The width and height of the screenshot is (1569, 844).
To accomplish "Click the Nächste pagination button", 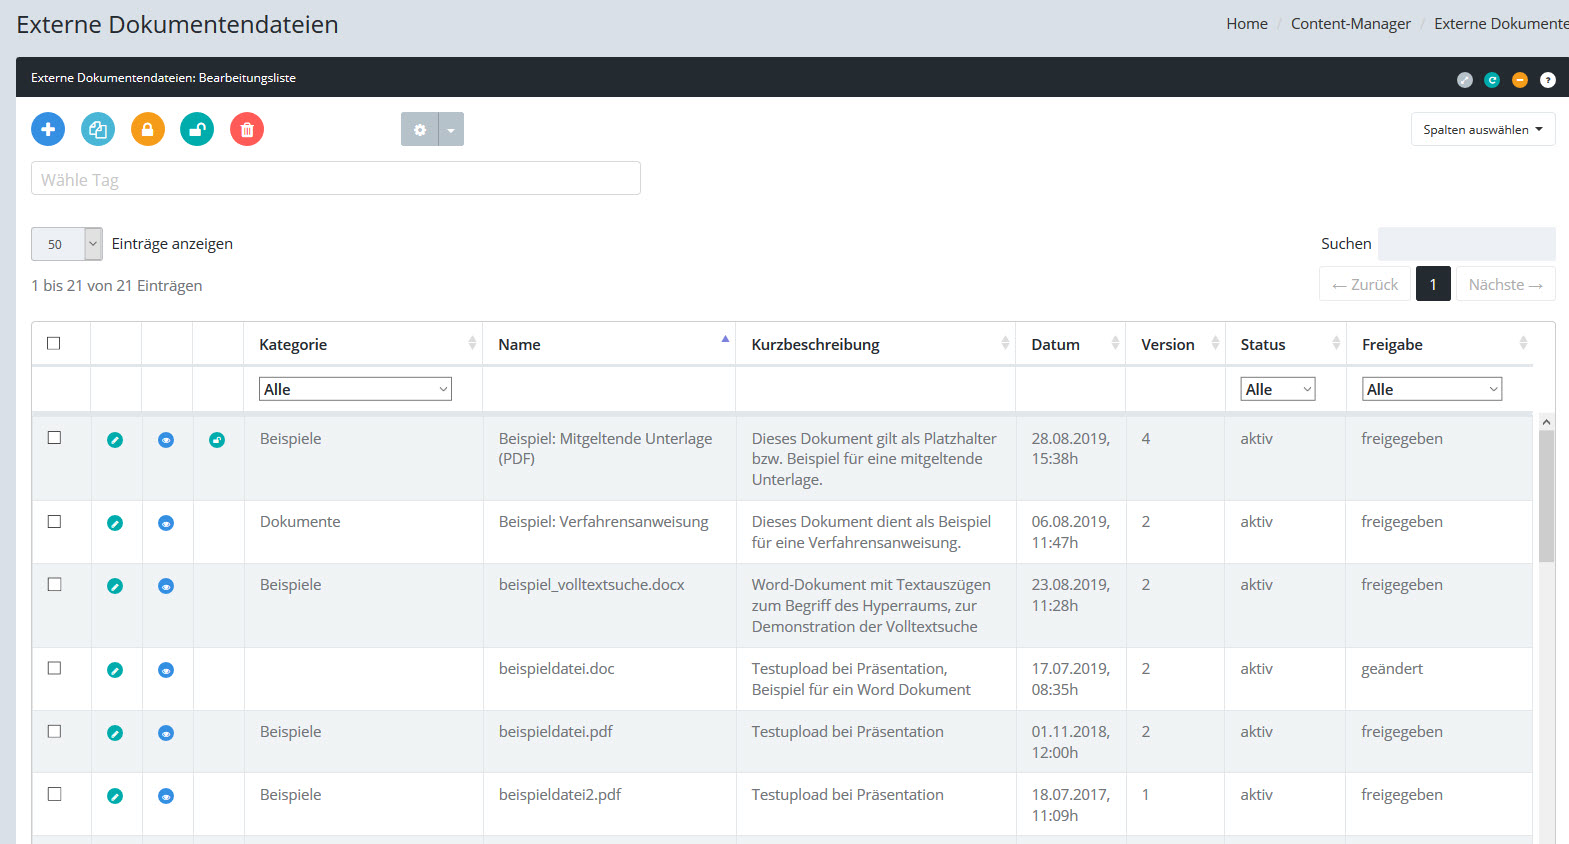I will pyautogui.click(x=1504, y=285).
